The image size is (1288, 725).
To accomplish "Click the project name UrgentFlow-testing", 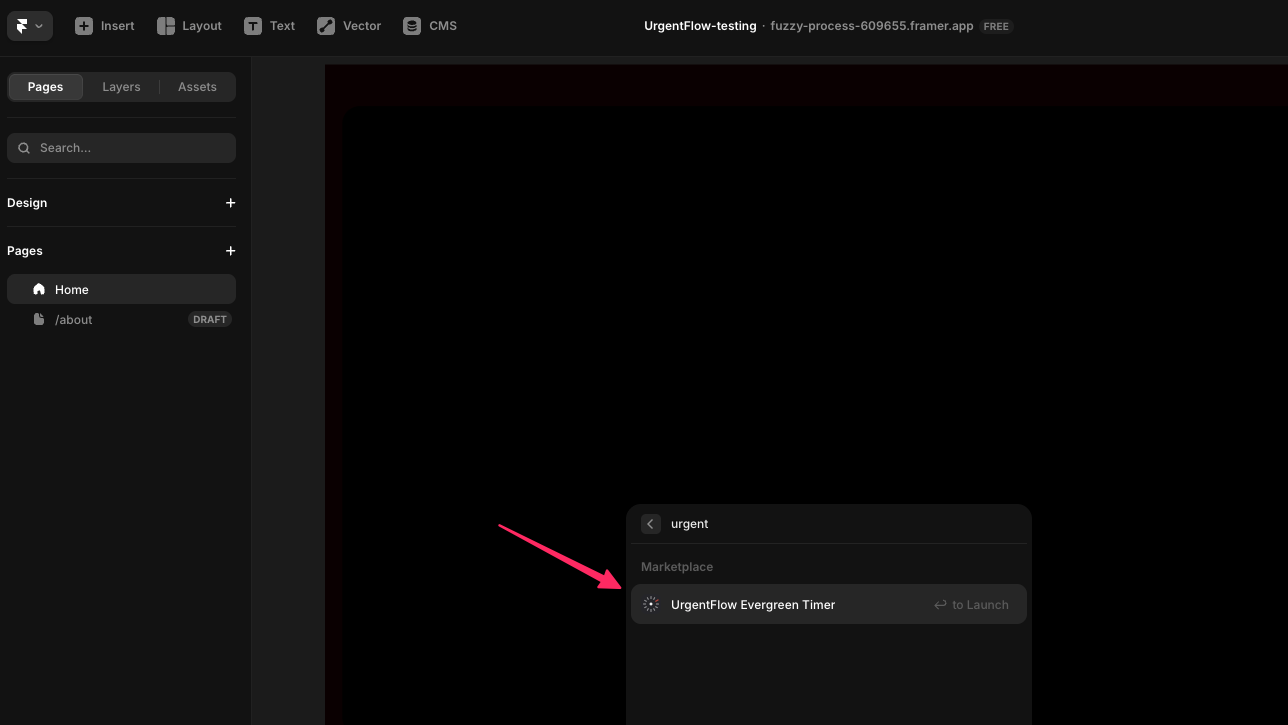I will pos(700,26).
